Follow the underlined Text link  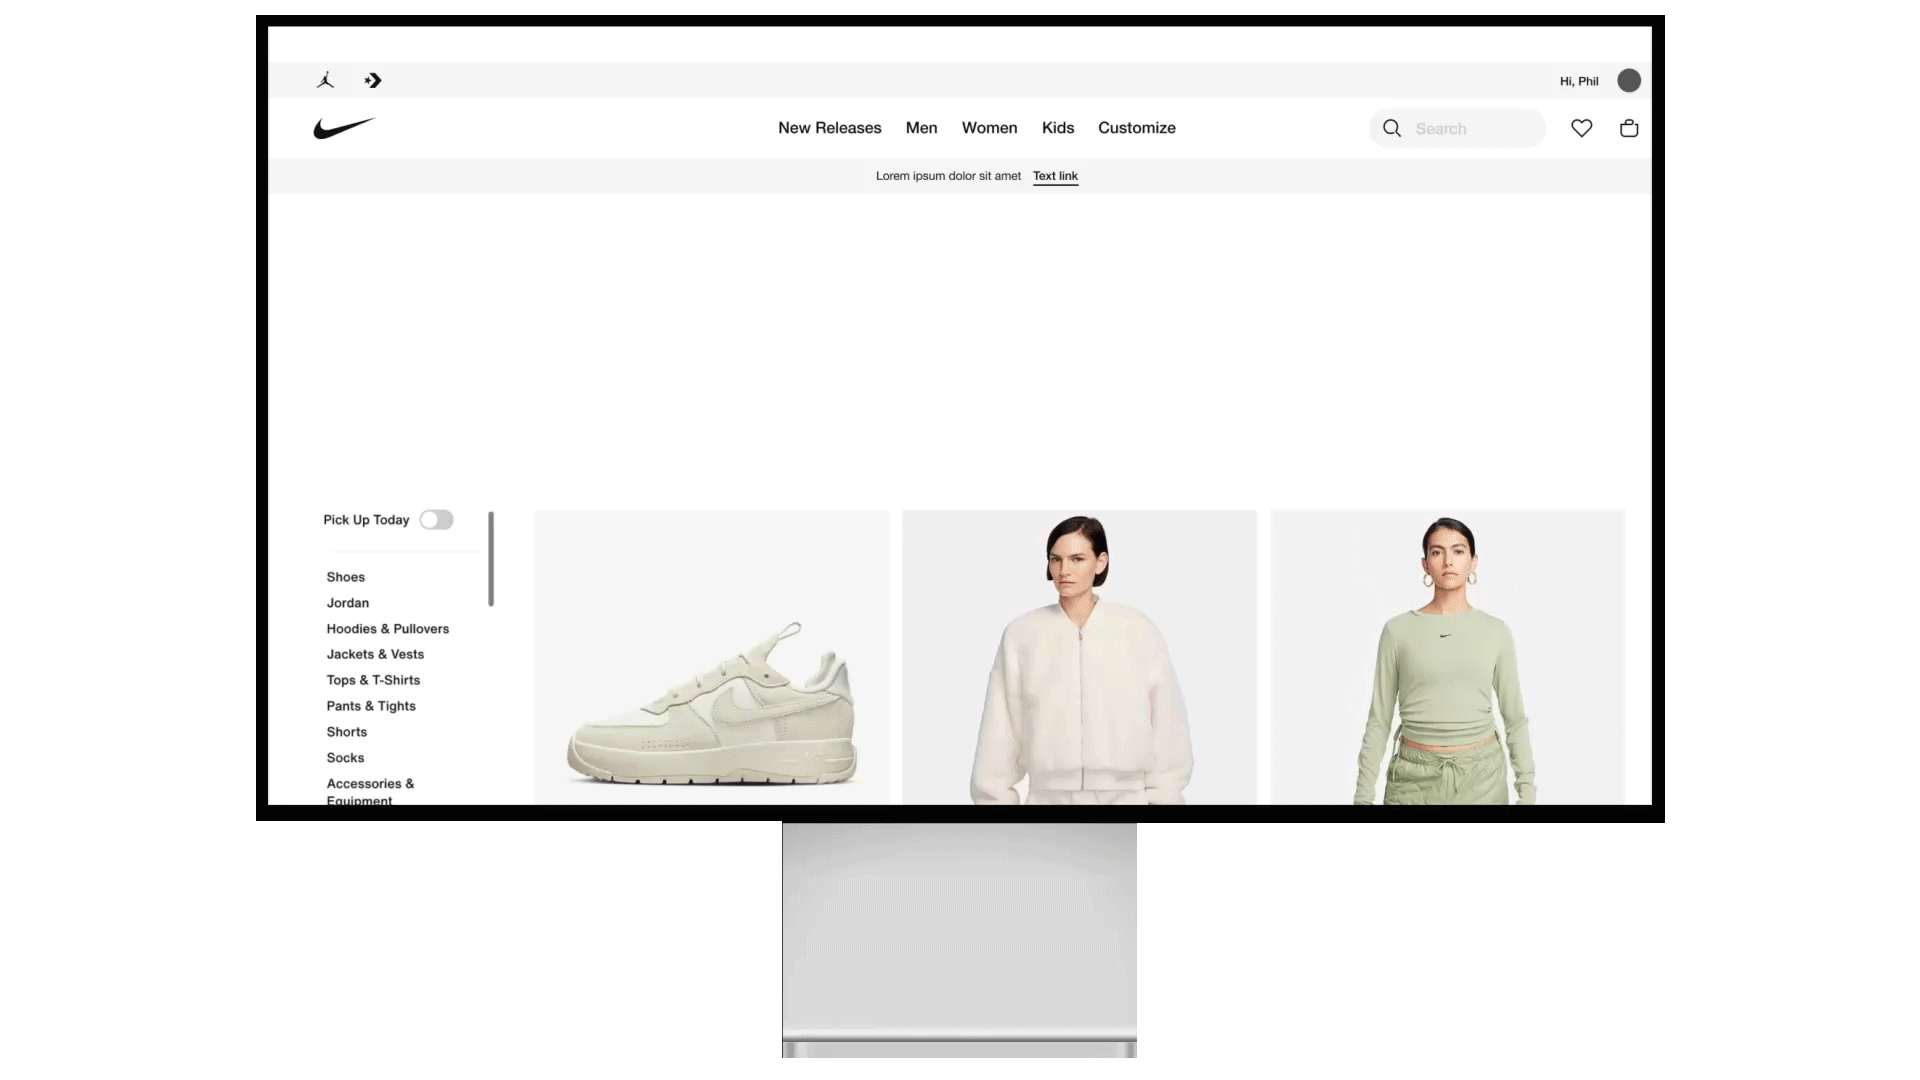tap(1055, 176)
